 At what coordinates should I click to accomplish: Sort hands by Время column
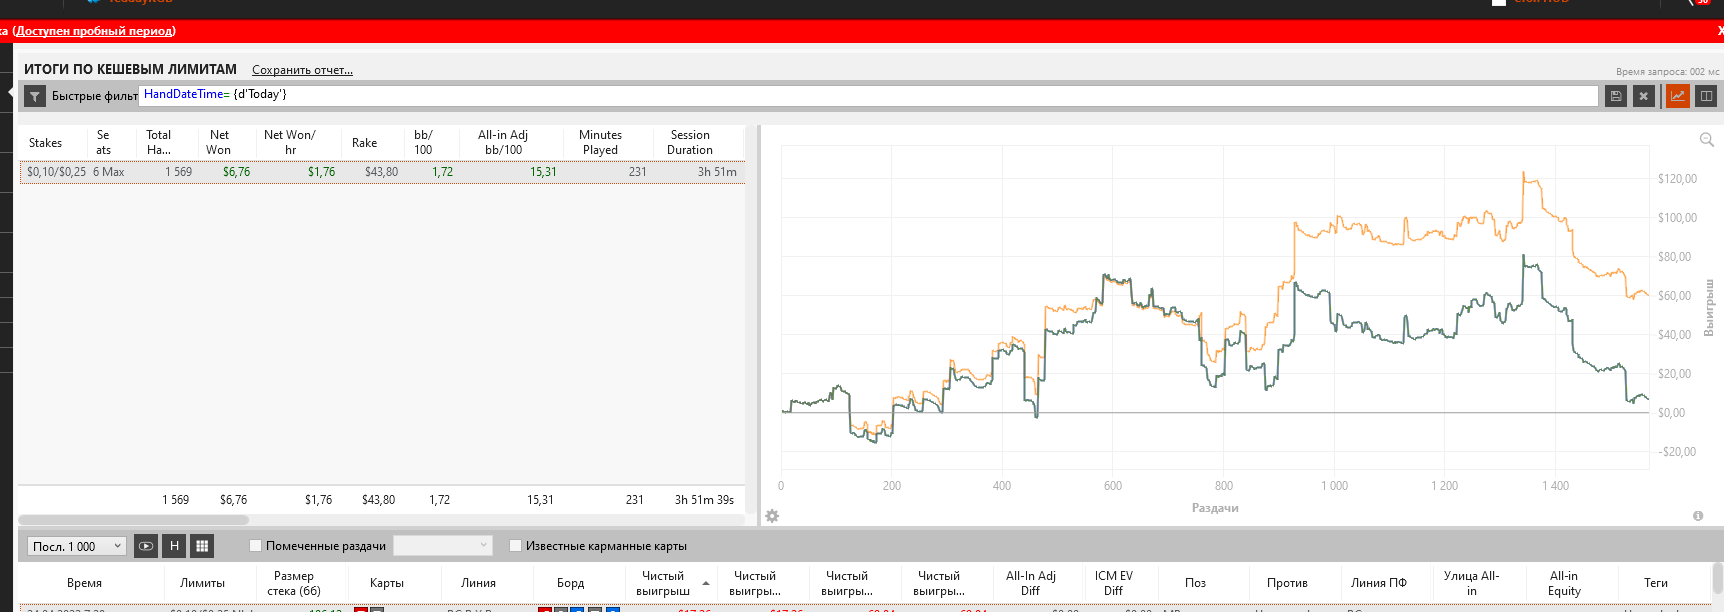tap(84, 583)
